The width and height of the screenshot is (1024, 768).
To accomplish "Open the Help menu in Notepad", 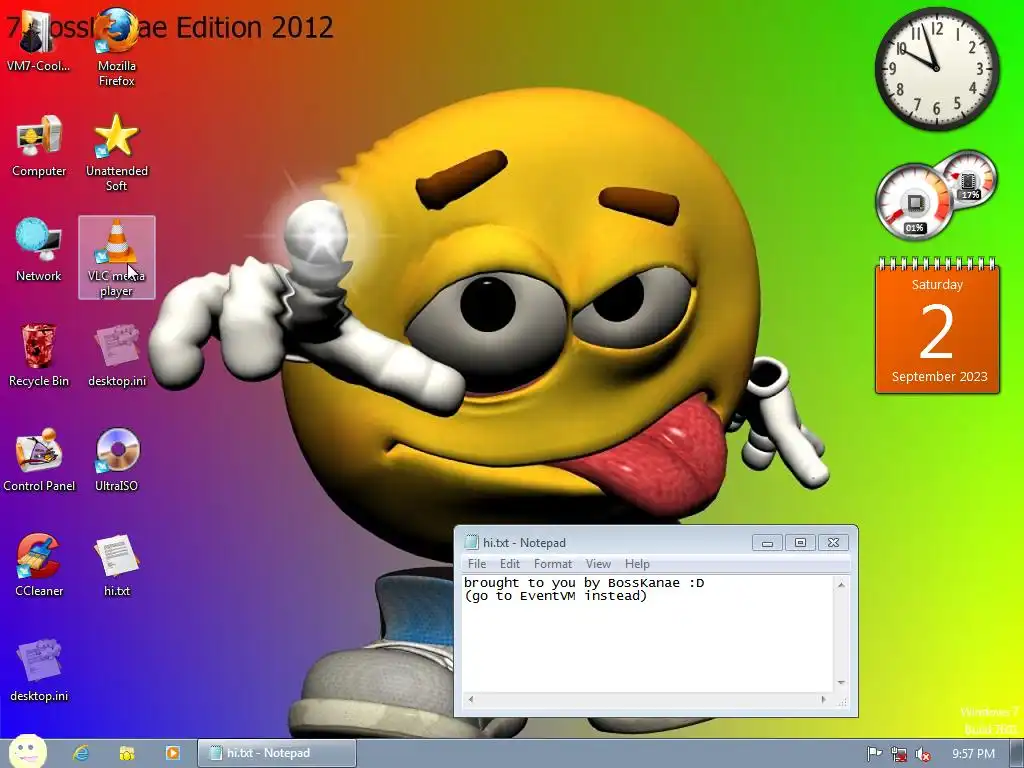I will click(637, 564).
